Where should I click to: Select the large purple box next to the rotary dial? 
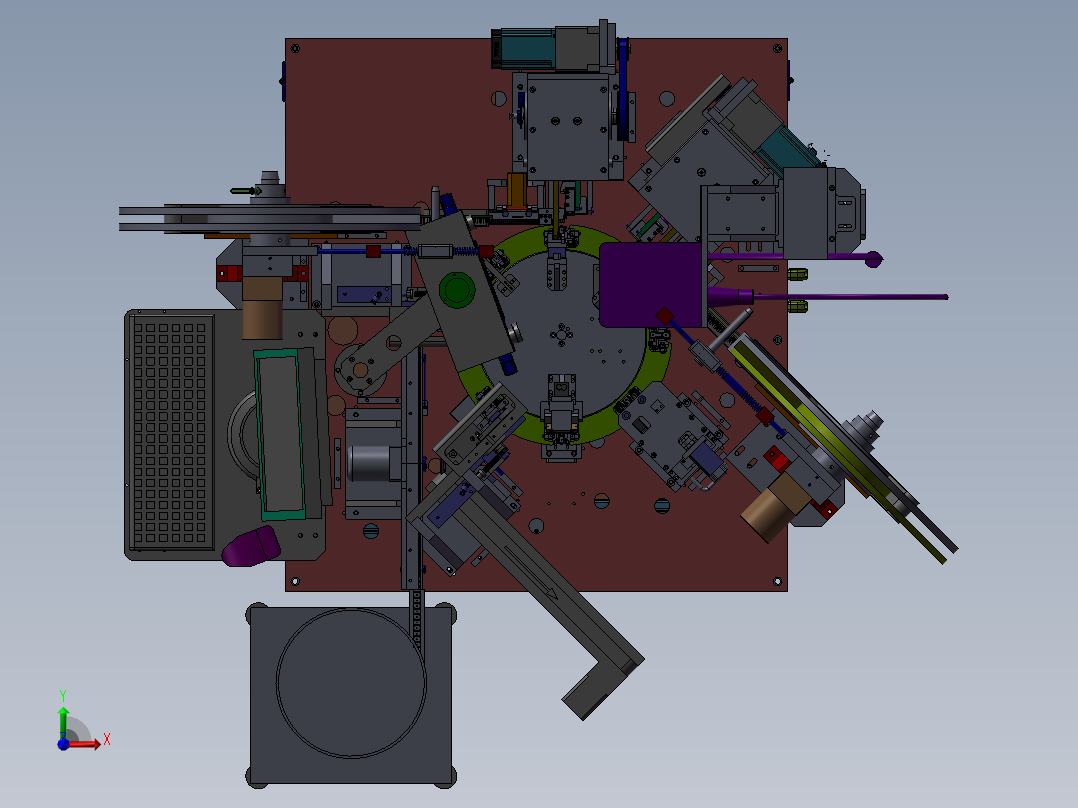(652, 285)
